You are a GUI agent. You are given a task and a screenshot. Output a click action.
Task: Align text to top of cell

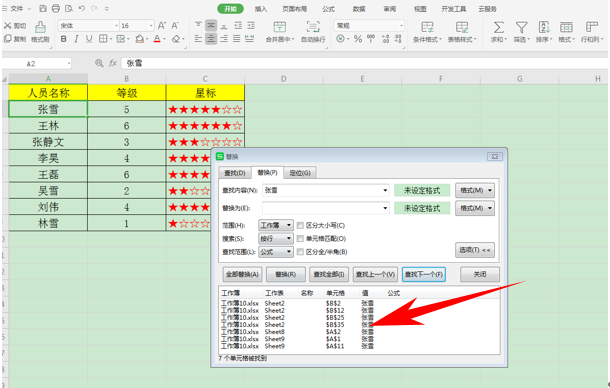[198, 26]
